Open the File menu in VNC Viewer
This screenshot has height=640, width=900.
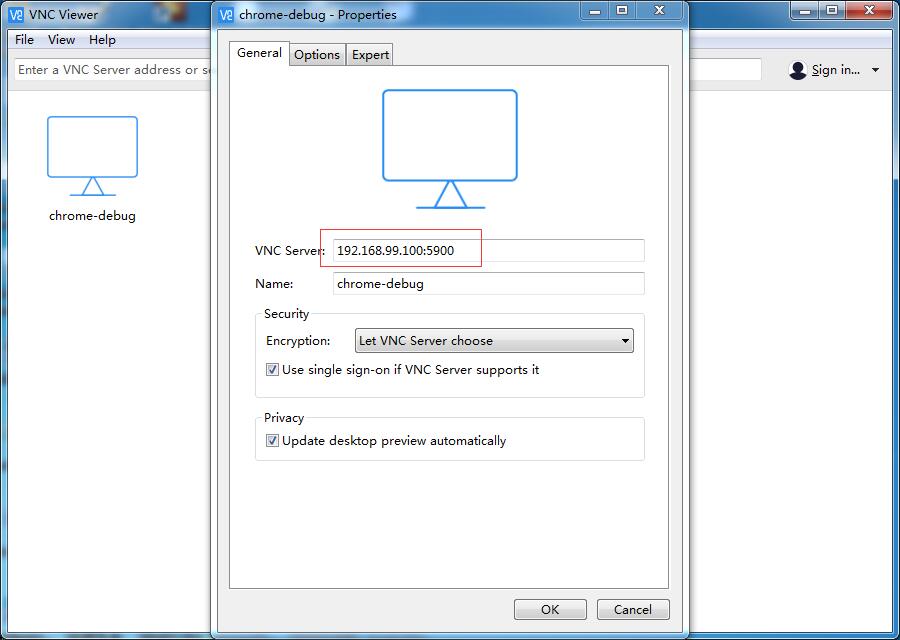point(24,40)
